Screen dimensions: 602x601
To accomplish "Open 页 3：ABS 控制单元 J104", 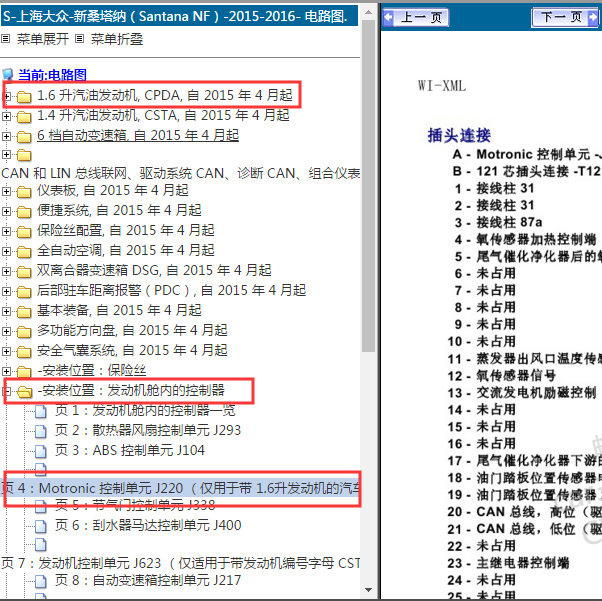I will [130, 450].
